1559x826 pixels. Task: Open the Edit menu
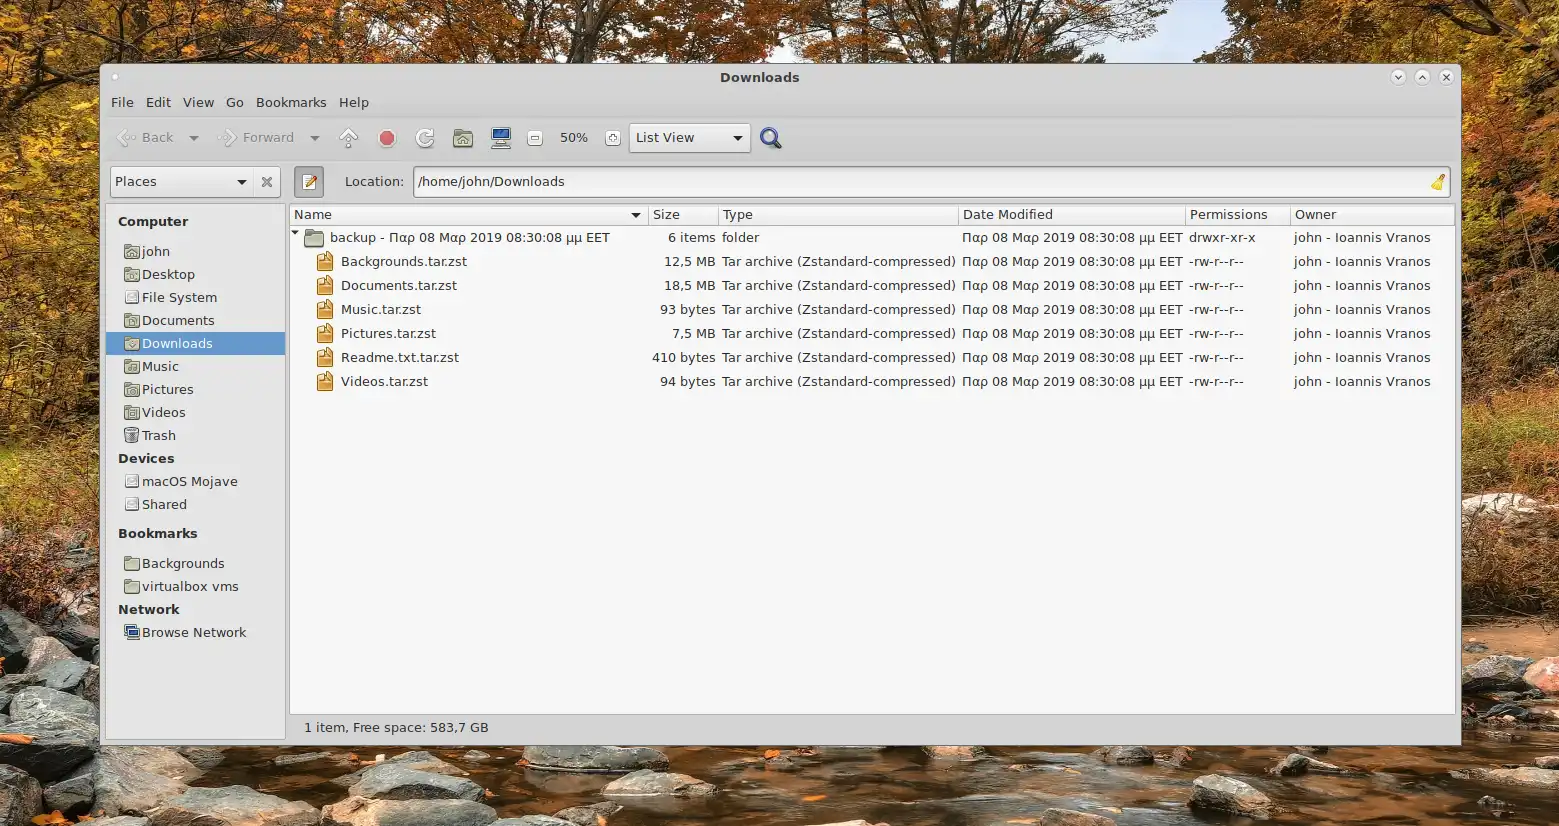tap(158, 102)
